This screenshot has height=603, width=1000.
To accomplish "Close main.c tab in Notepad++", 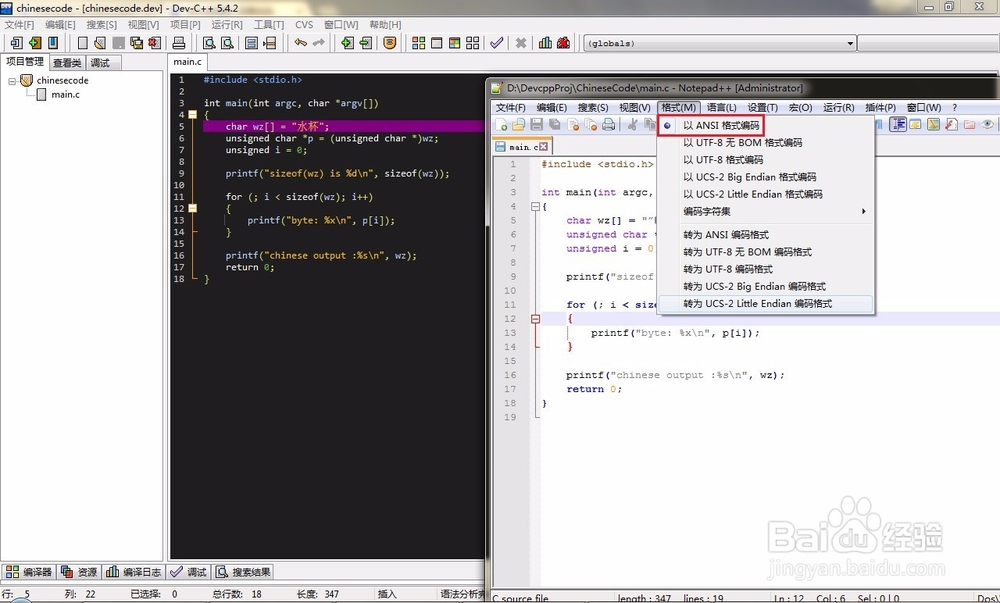I will 543,147.
